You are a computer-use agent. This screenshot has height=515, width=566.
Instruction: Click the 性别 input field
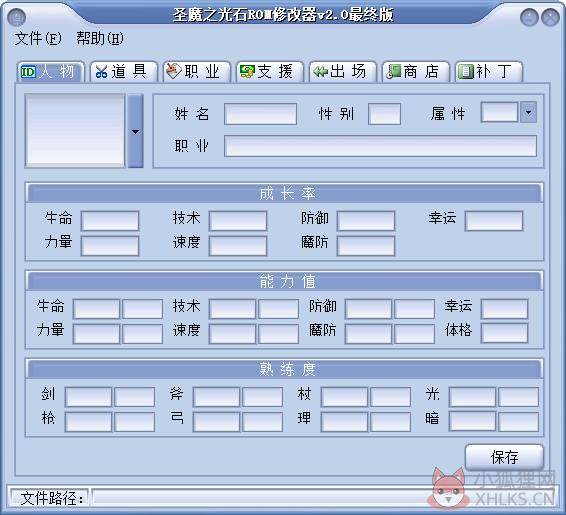point(384,114)
